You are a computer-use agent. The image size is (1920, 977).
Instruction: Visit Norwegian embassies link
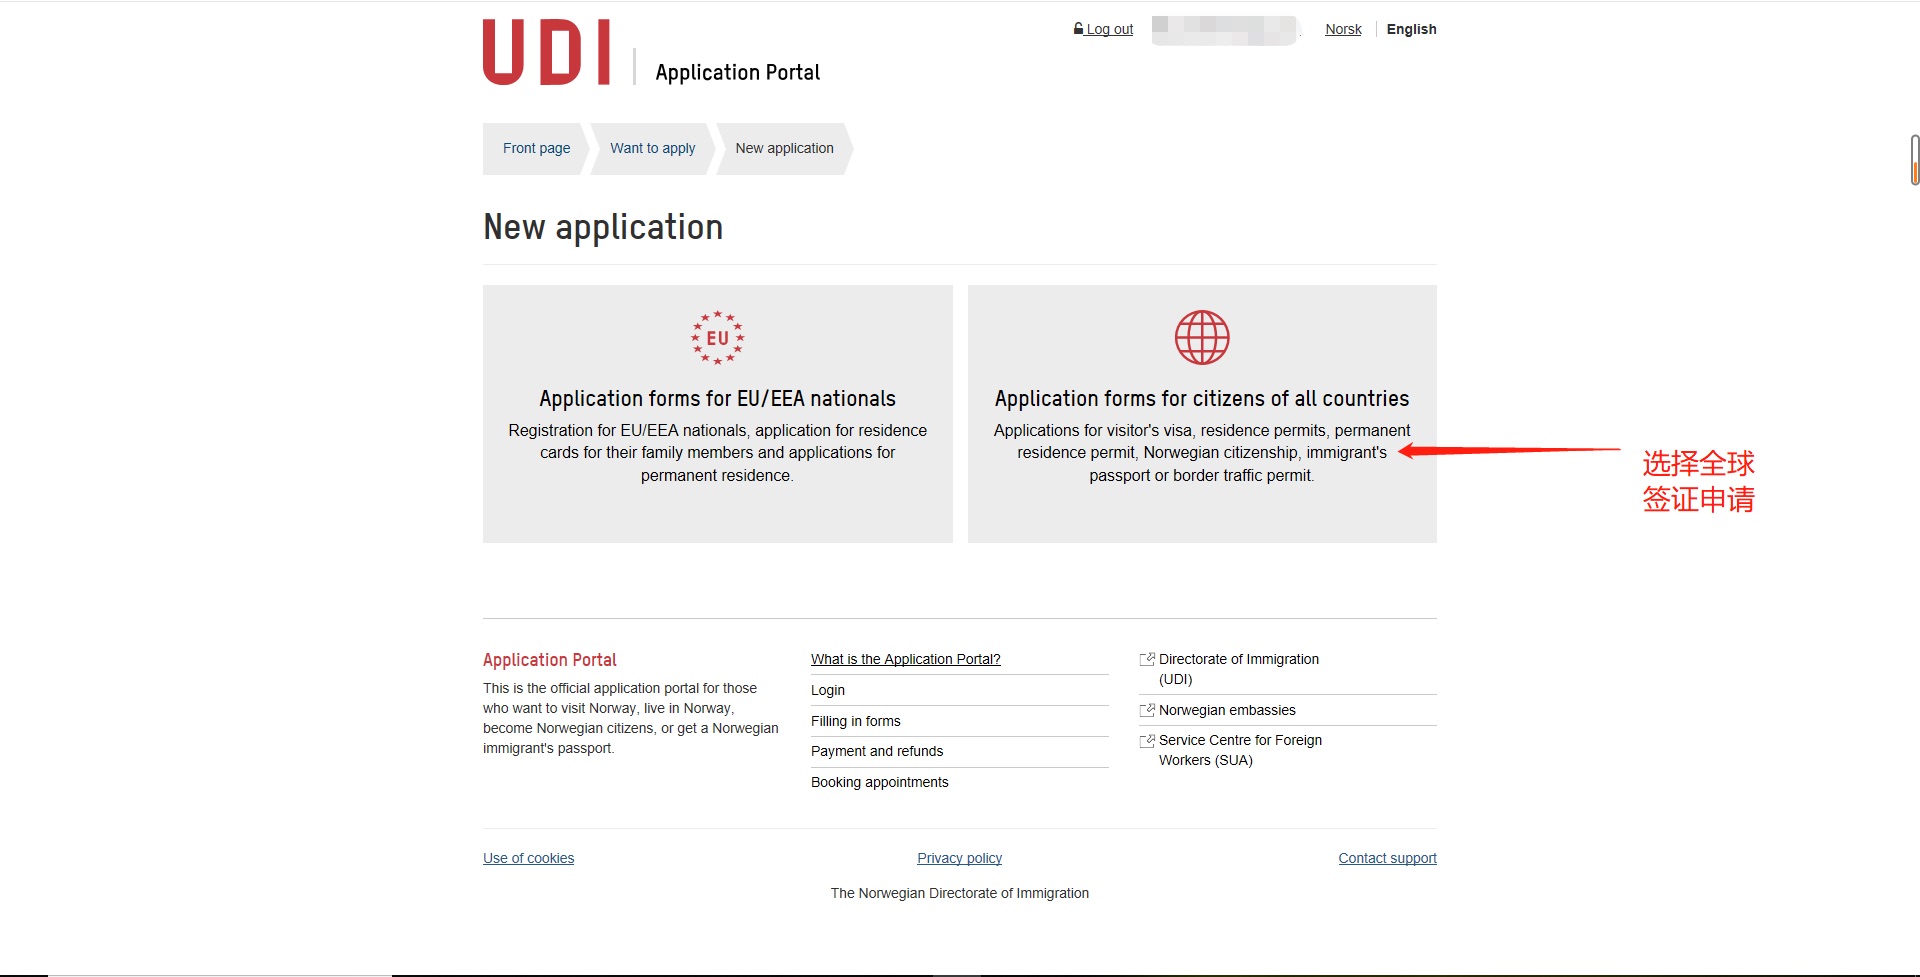(1227, 710)
